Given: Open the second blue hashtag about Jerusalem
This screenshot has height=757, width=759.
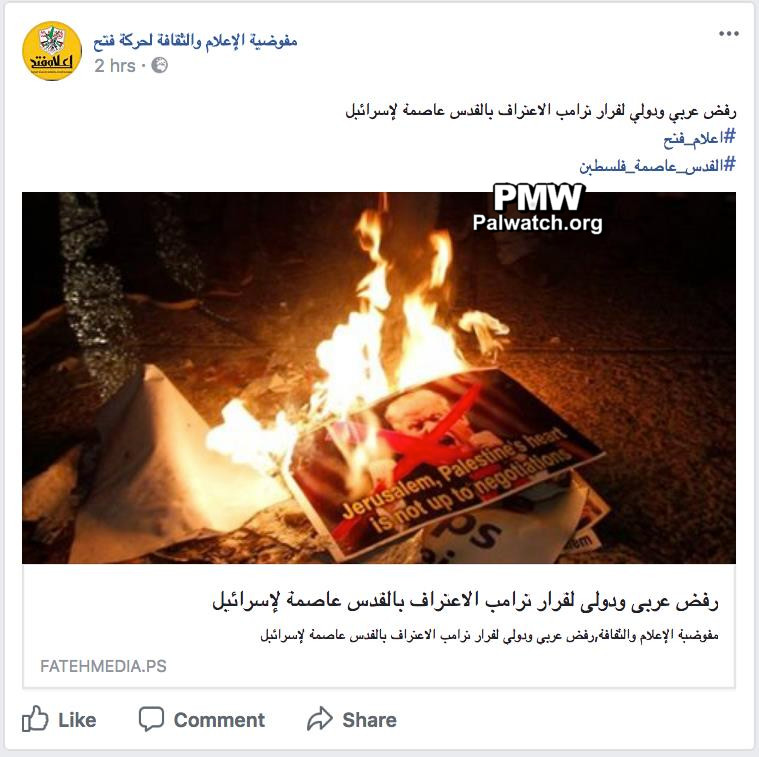Looking at the screenshot, I should [x=657, y=166].
